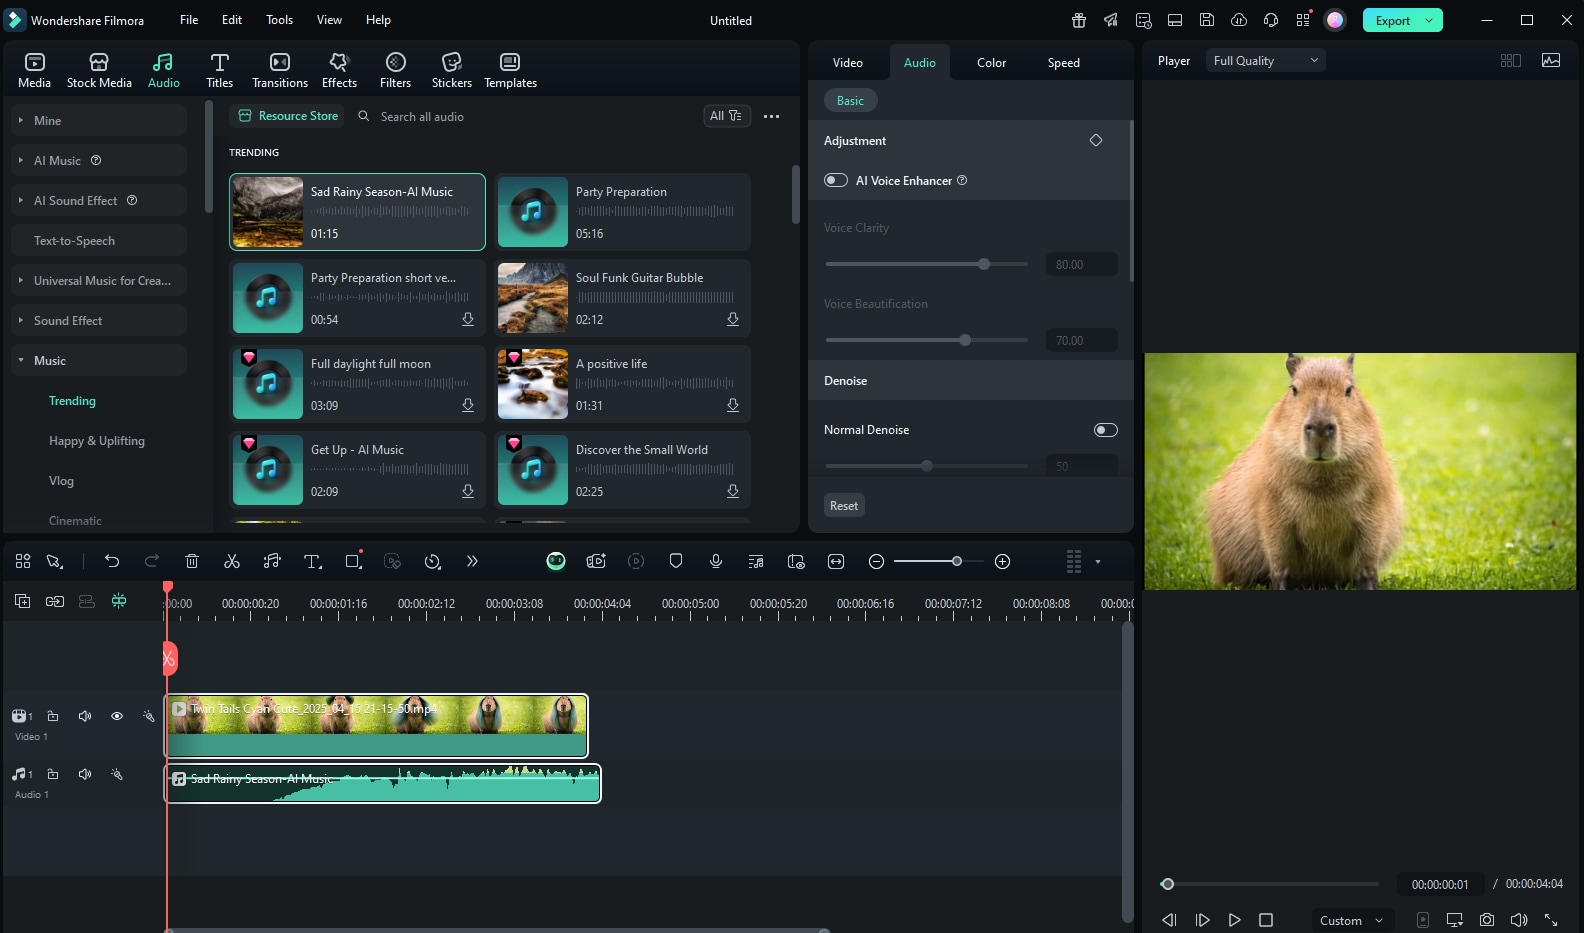Expand the Mine category
Screen dimensions: 1584x933
100,120
